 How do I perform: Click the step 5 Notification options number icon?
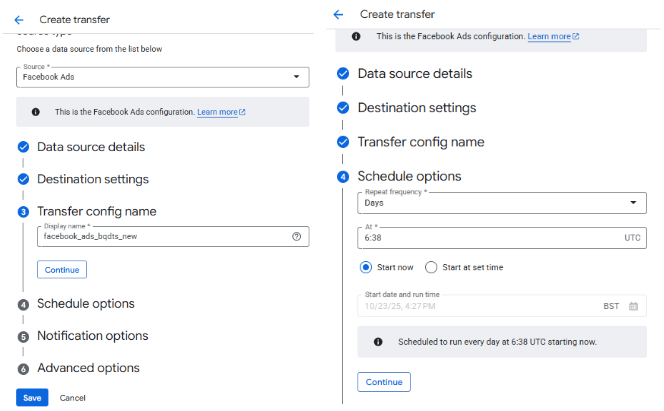tap(23, 337)
